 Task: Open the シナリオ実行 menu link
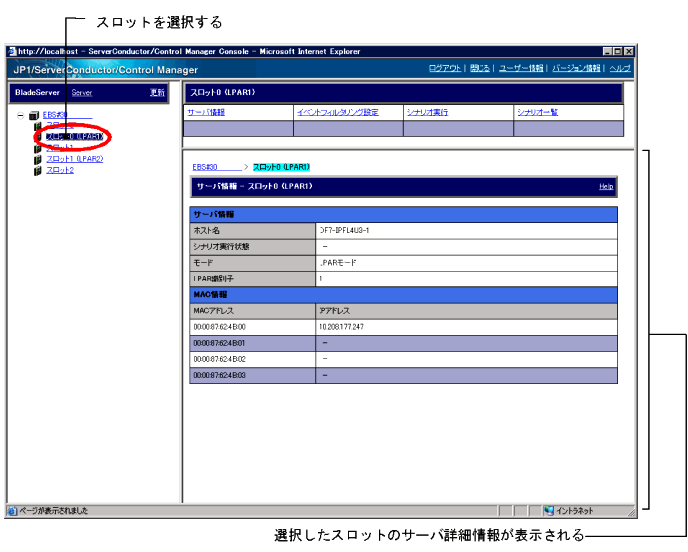coord(427,112)
